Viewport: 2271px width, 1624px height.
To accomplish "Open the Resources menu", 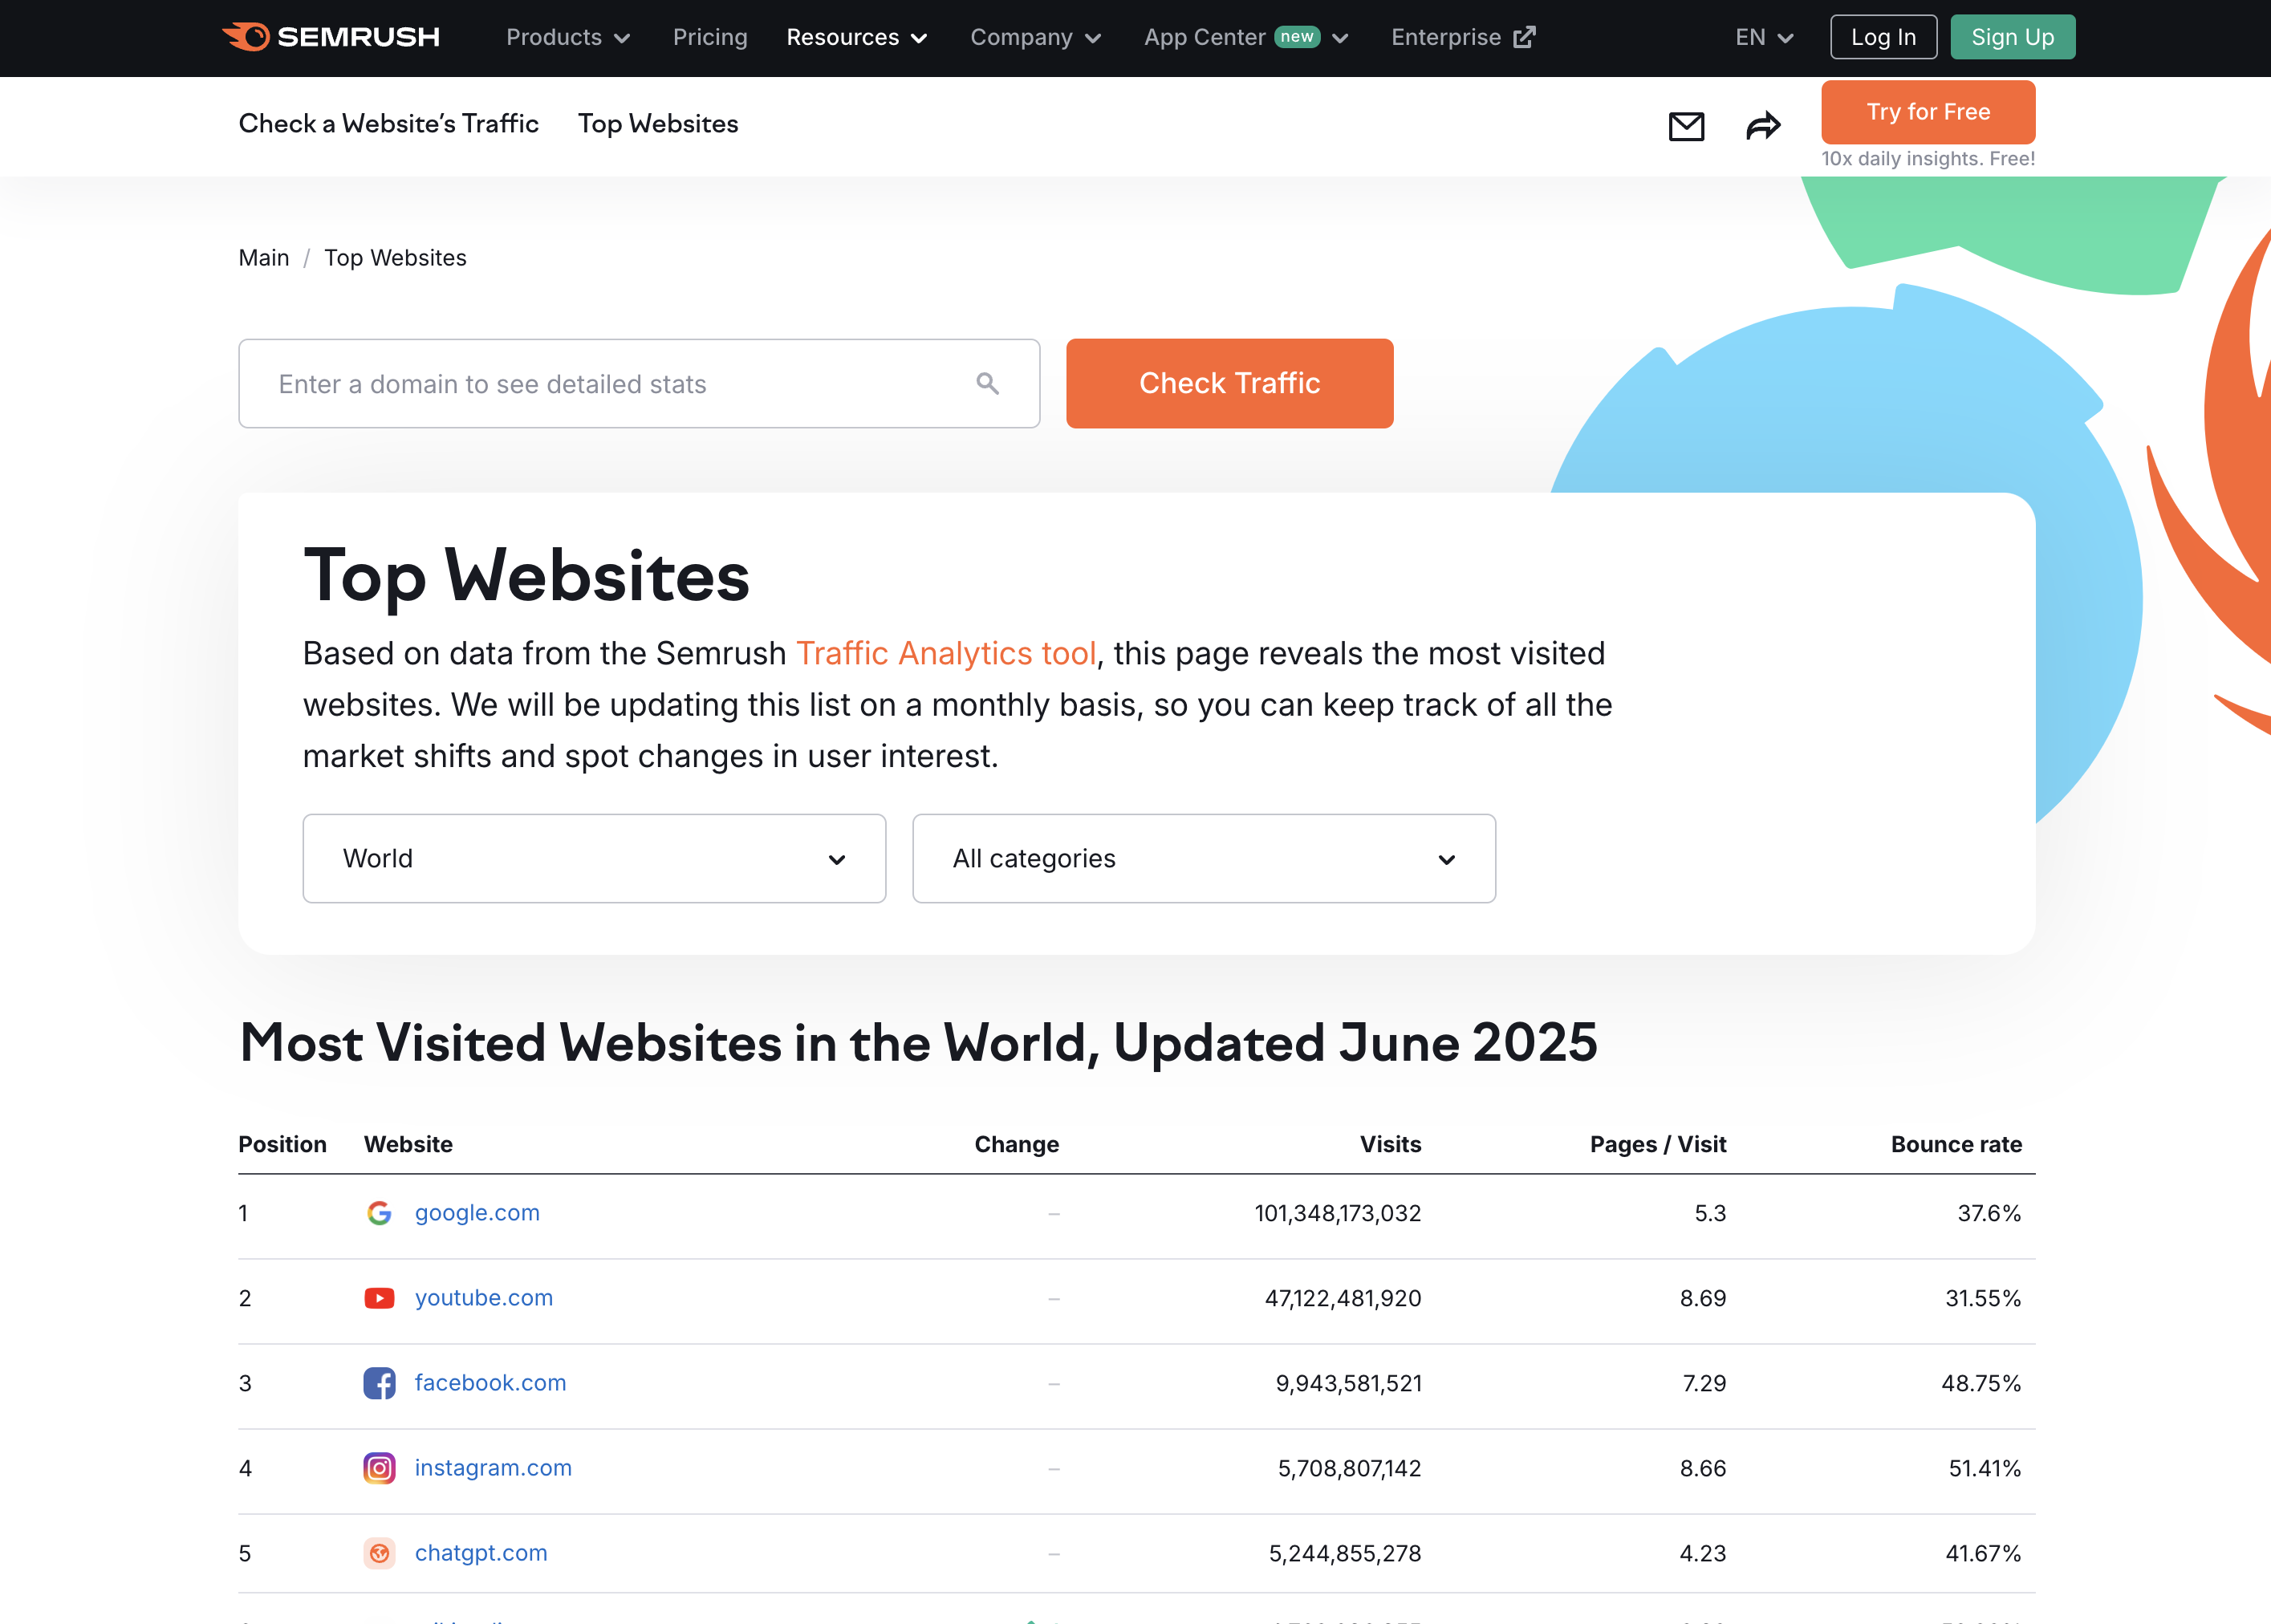I will pos(856,37).
